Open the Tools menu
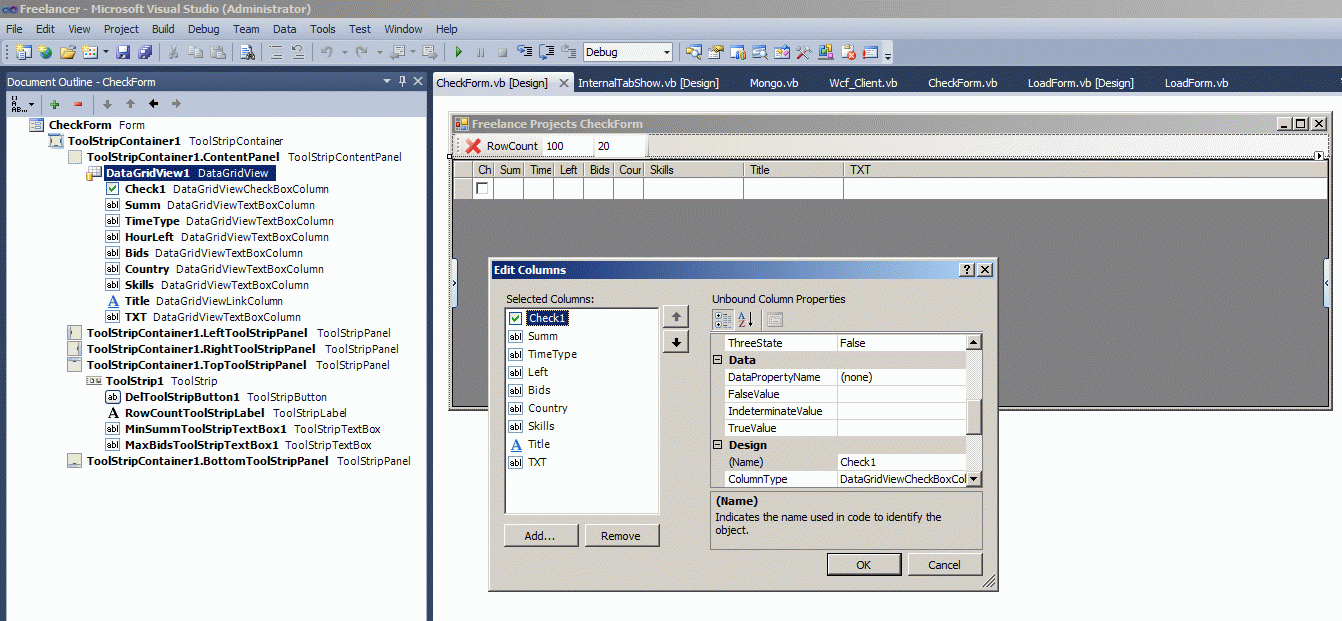1342x621 pixels. pos(323,29)
